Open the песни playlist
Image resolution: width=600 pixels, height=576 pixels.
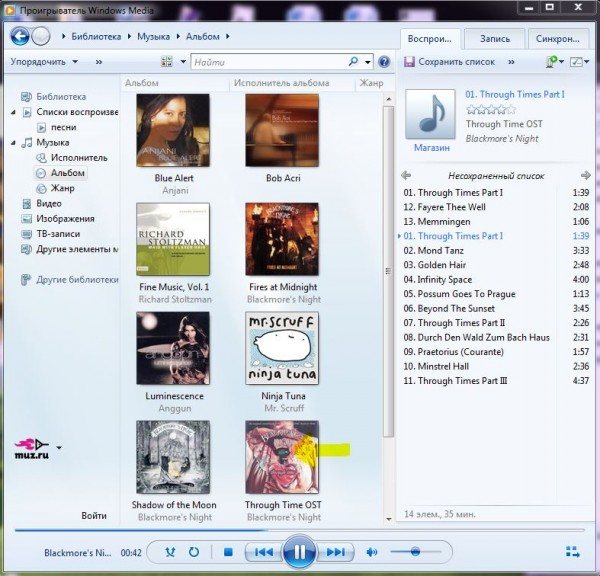(64, 127)
